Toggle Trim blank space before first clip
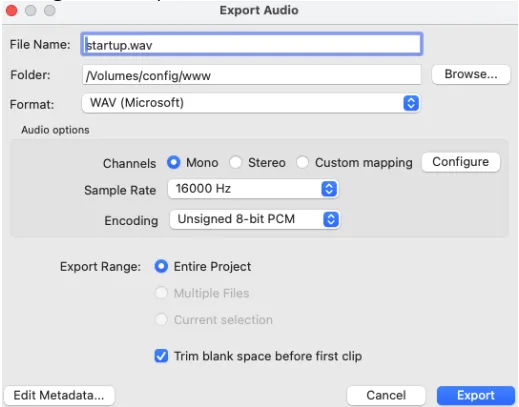Screen dimensions: 519x407 click(161, 356)
